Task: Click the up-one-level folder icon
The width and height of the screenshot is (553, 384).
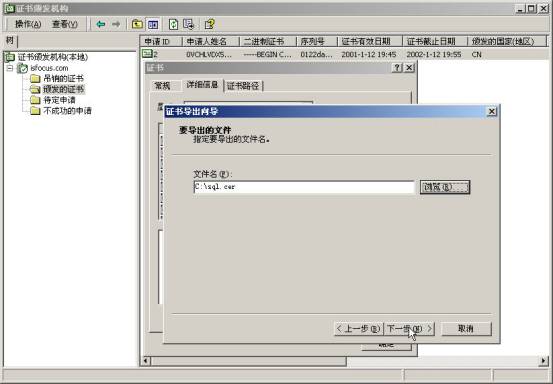Action: click(137, 24)
